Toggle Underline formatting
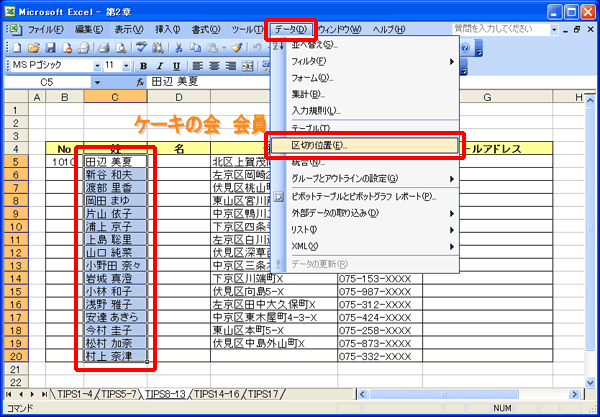The width and height of the screenshot is (600, 417). coord(176,66)
